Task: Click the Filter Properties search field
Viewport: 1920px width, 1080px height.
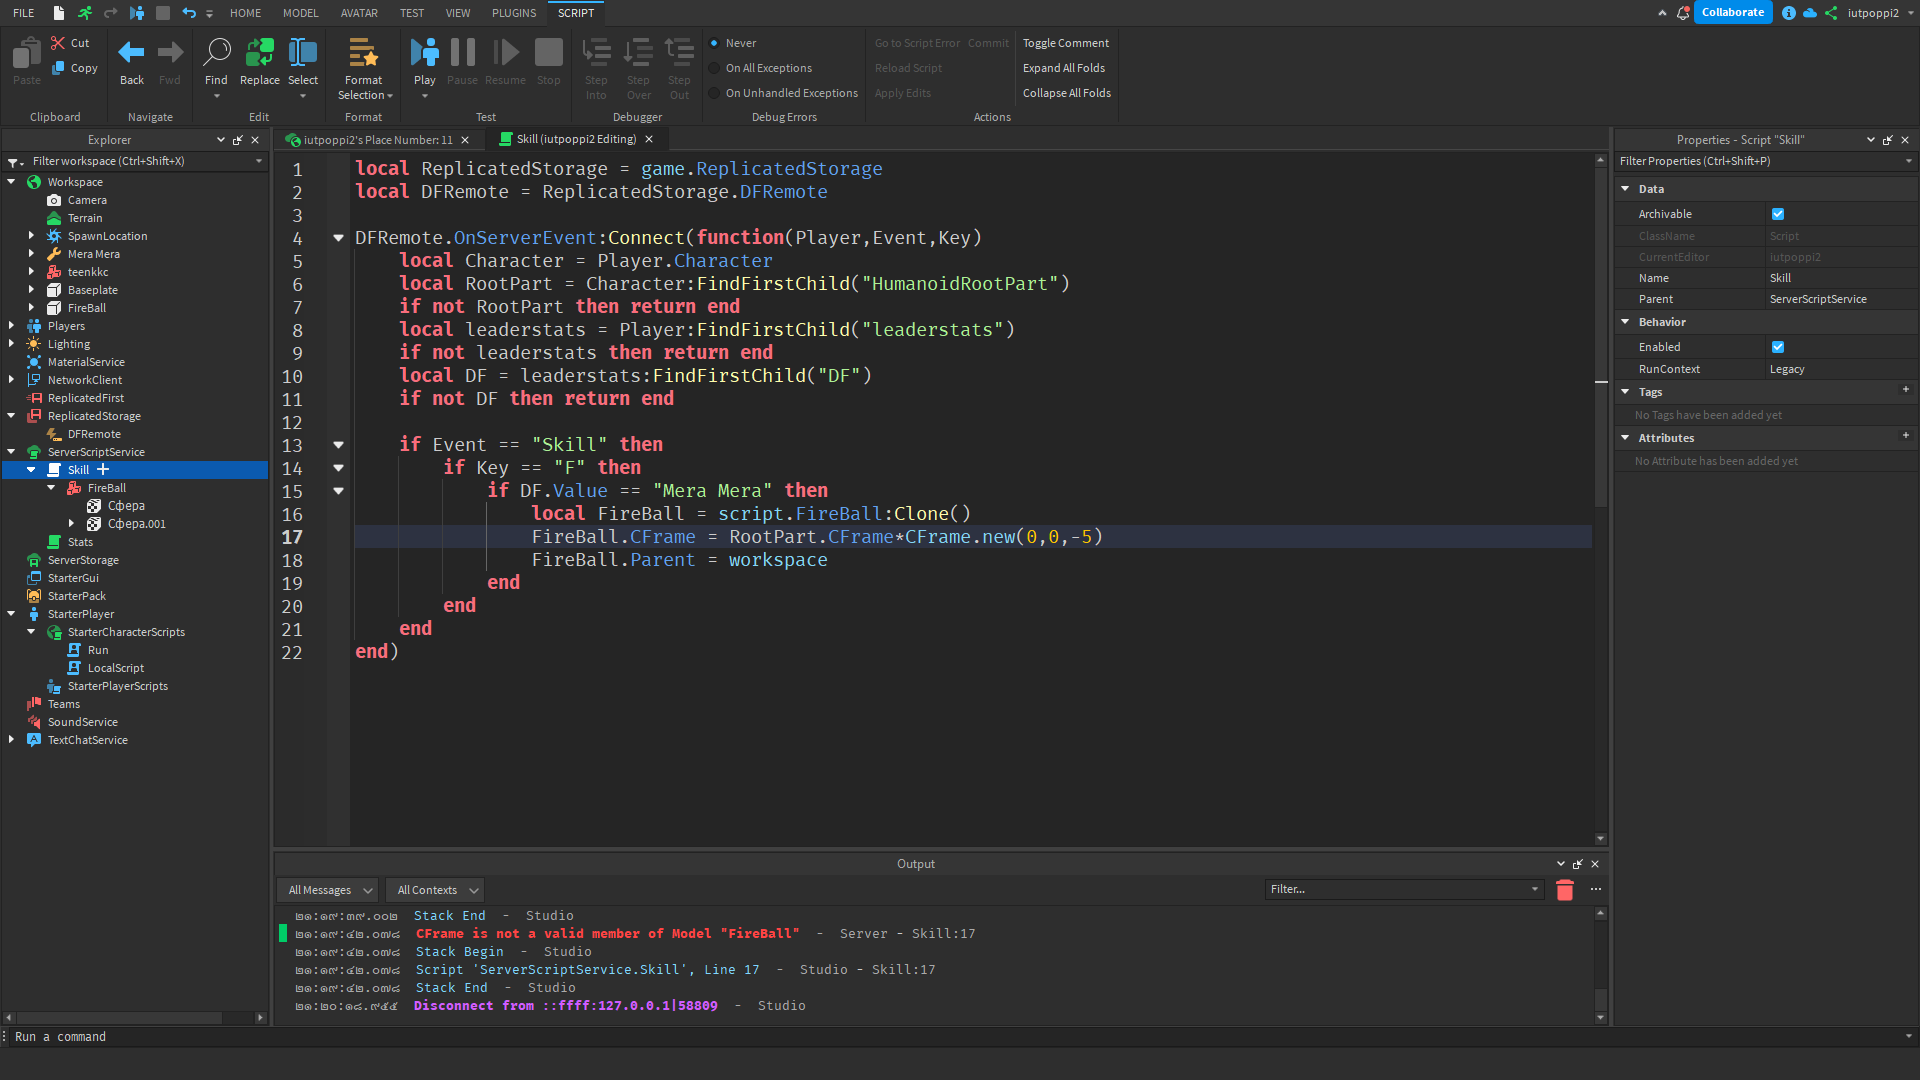Action: (x=1760, y=161)
